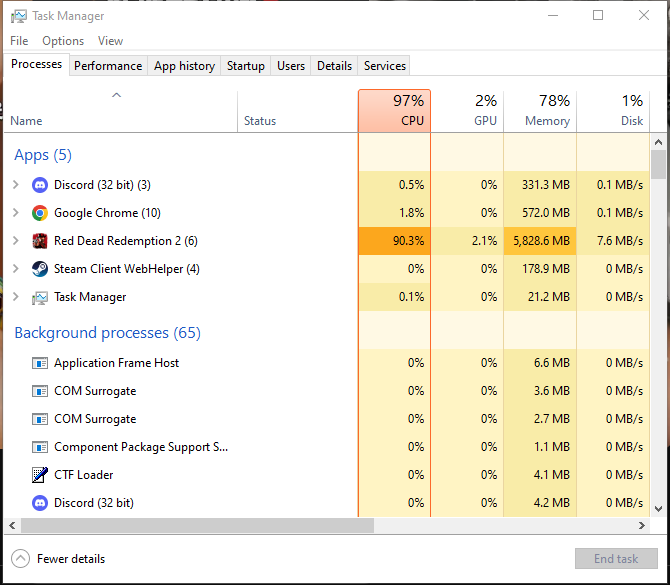Click the vertical scrollbar down arrow
Screen dimensions: 670x585
point(658,509)
